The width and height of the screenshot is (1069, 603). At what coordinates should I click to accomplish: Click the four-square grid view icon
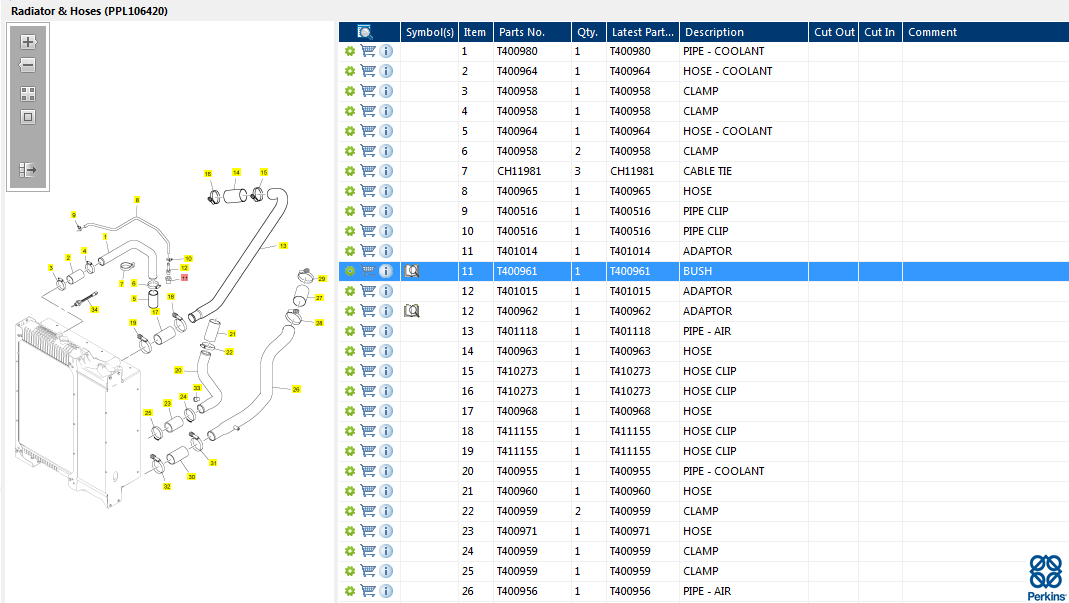click(x=28, y=94)
